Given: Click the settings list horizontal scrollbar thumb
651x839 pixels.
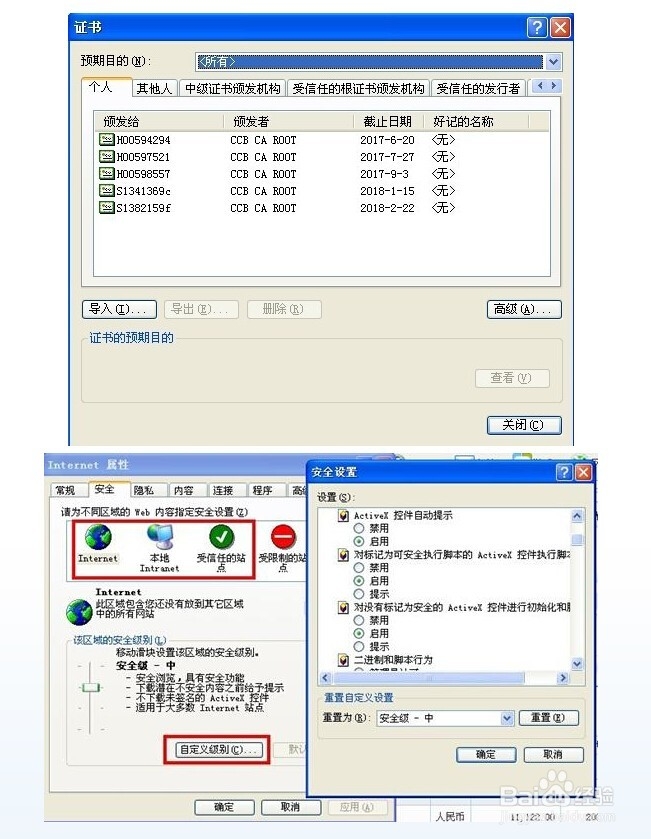Looking at the screenshot, I should pyautogui.click(x=428, y=678).
